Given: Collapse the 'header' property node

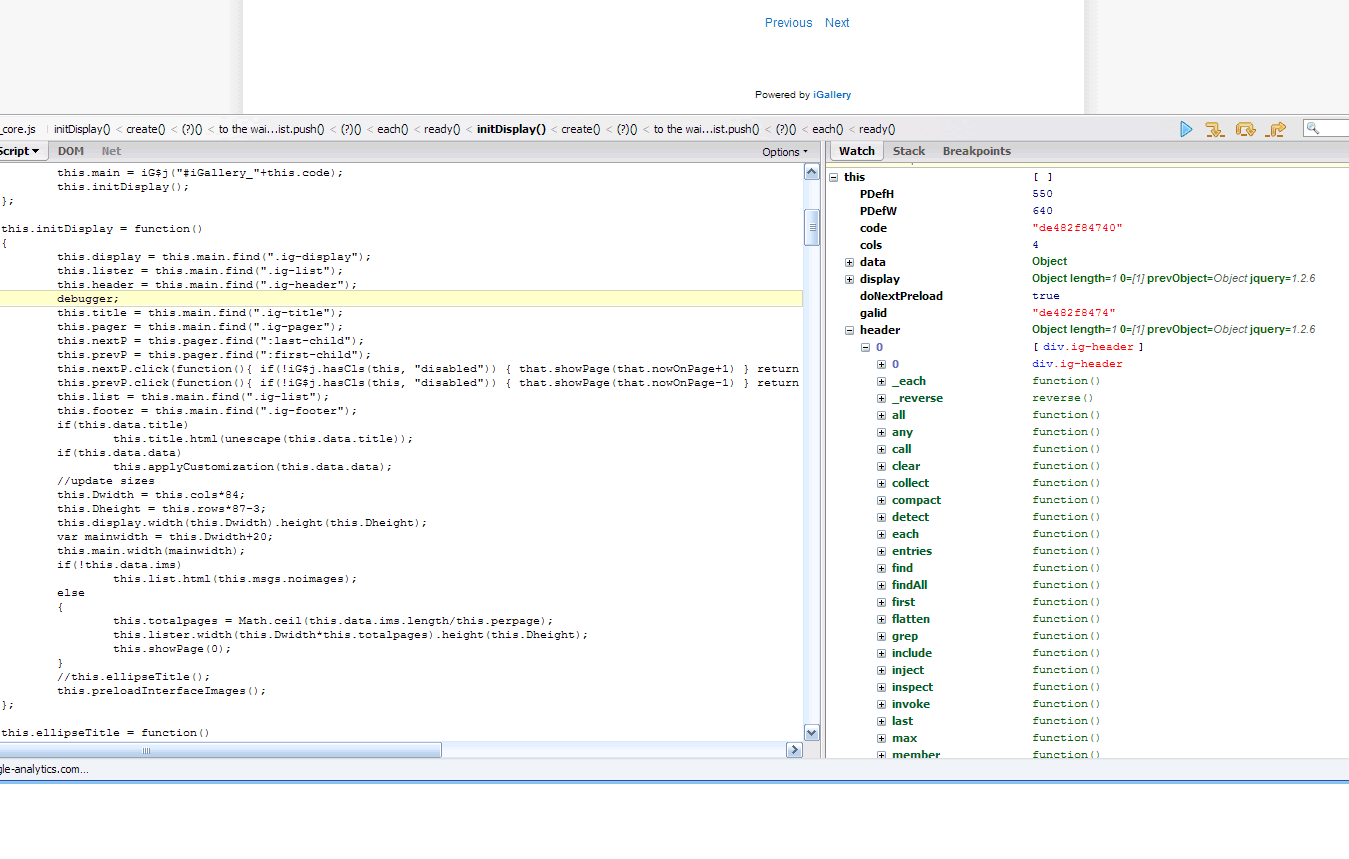Looking at the screenshot, I should pyautogui.click(x=849, y=330).
